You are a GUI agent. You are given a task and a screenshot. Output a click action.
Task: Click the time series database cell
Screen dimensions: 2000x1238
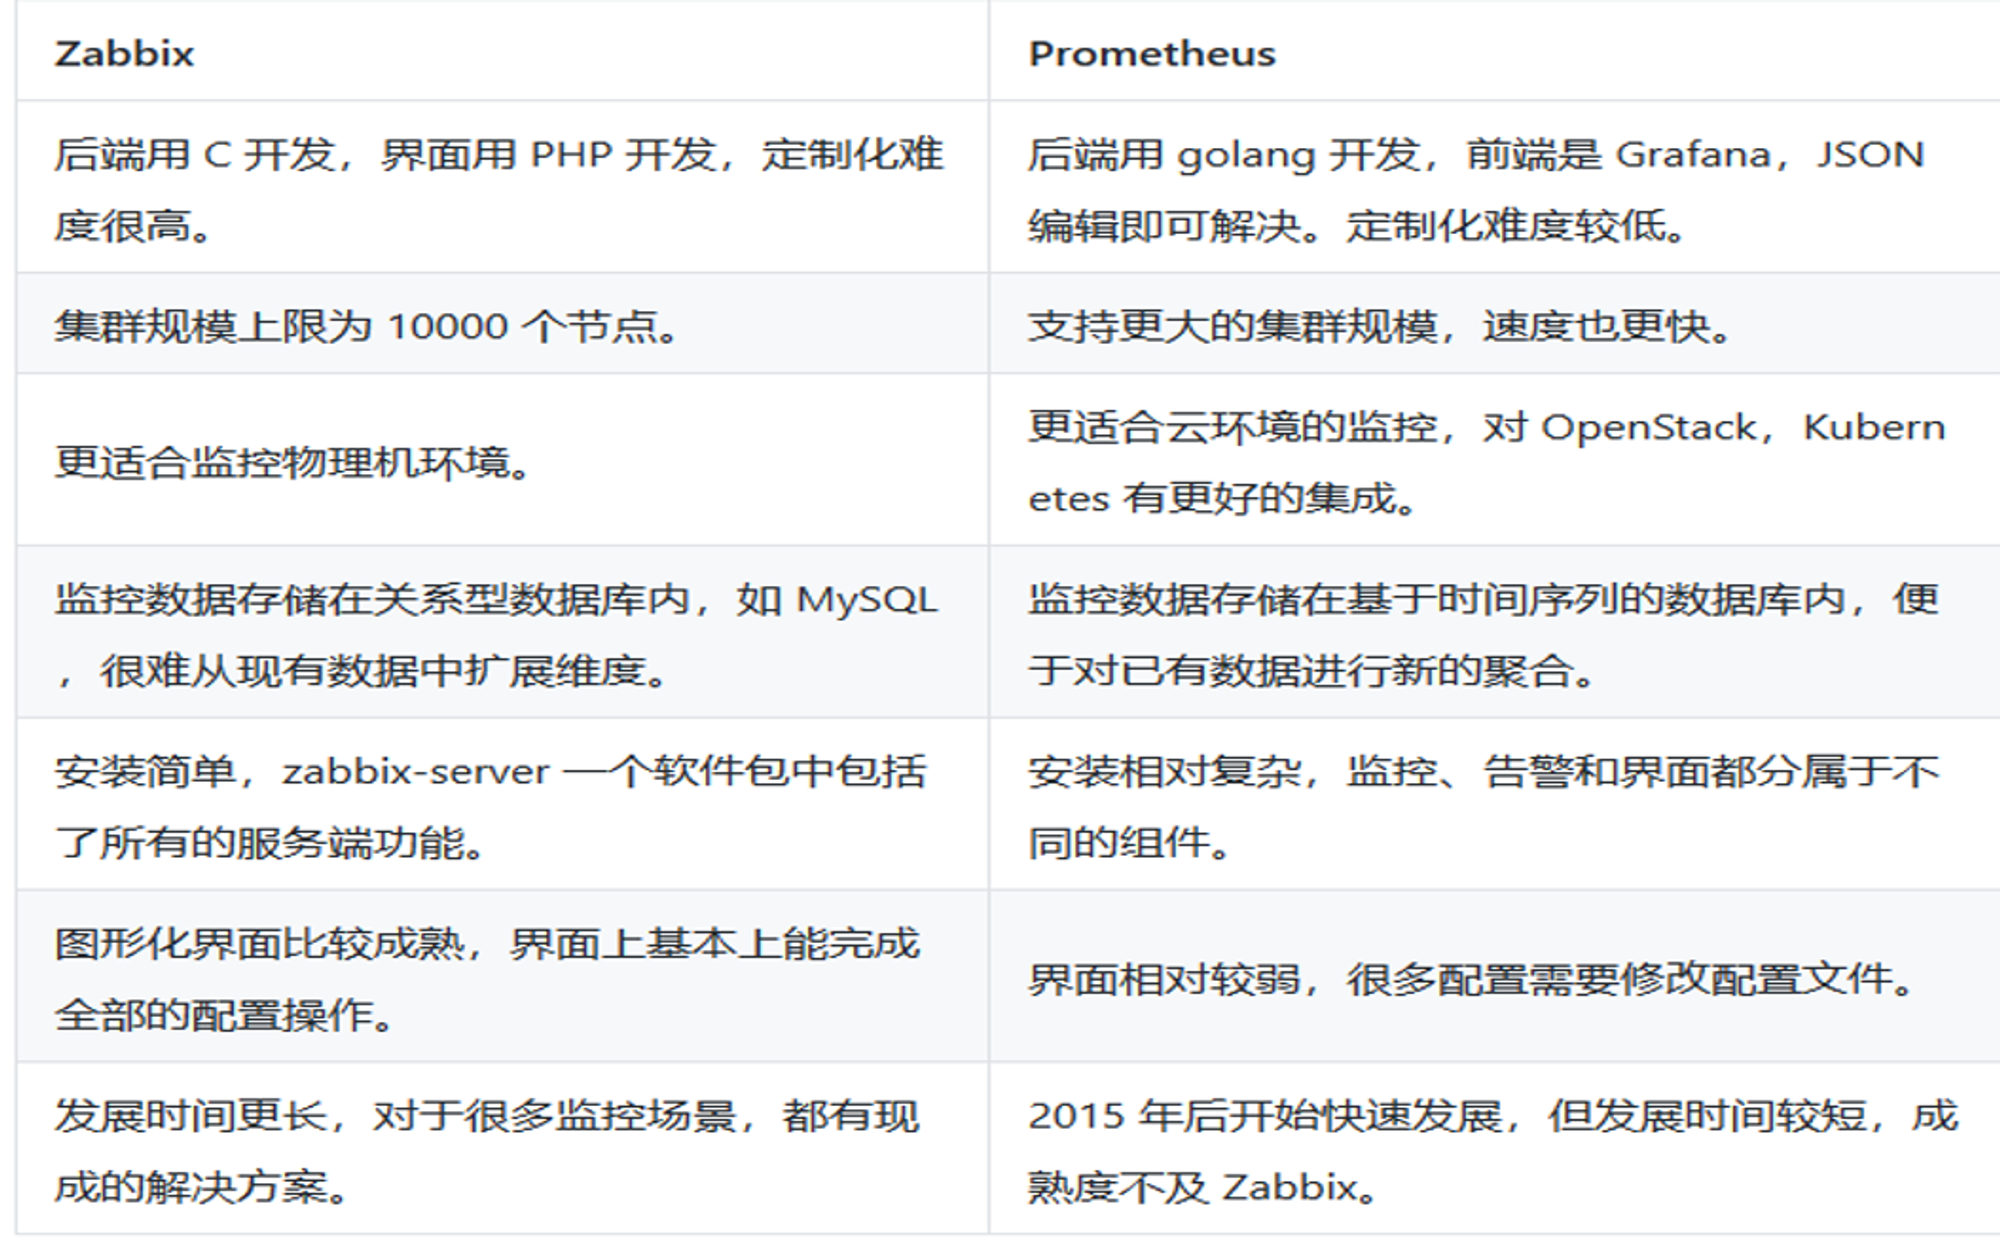click(1484, 634)
